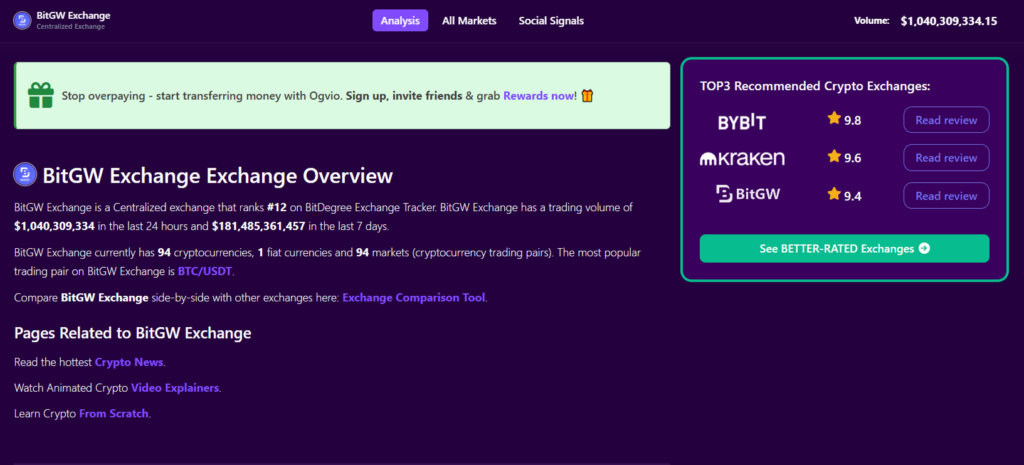Click the green gift box icon
Viewport: 1024px width, 465px height.
pyautogui.click(x=40, y=96)
